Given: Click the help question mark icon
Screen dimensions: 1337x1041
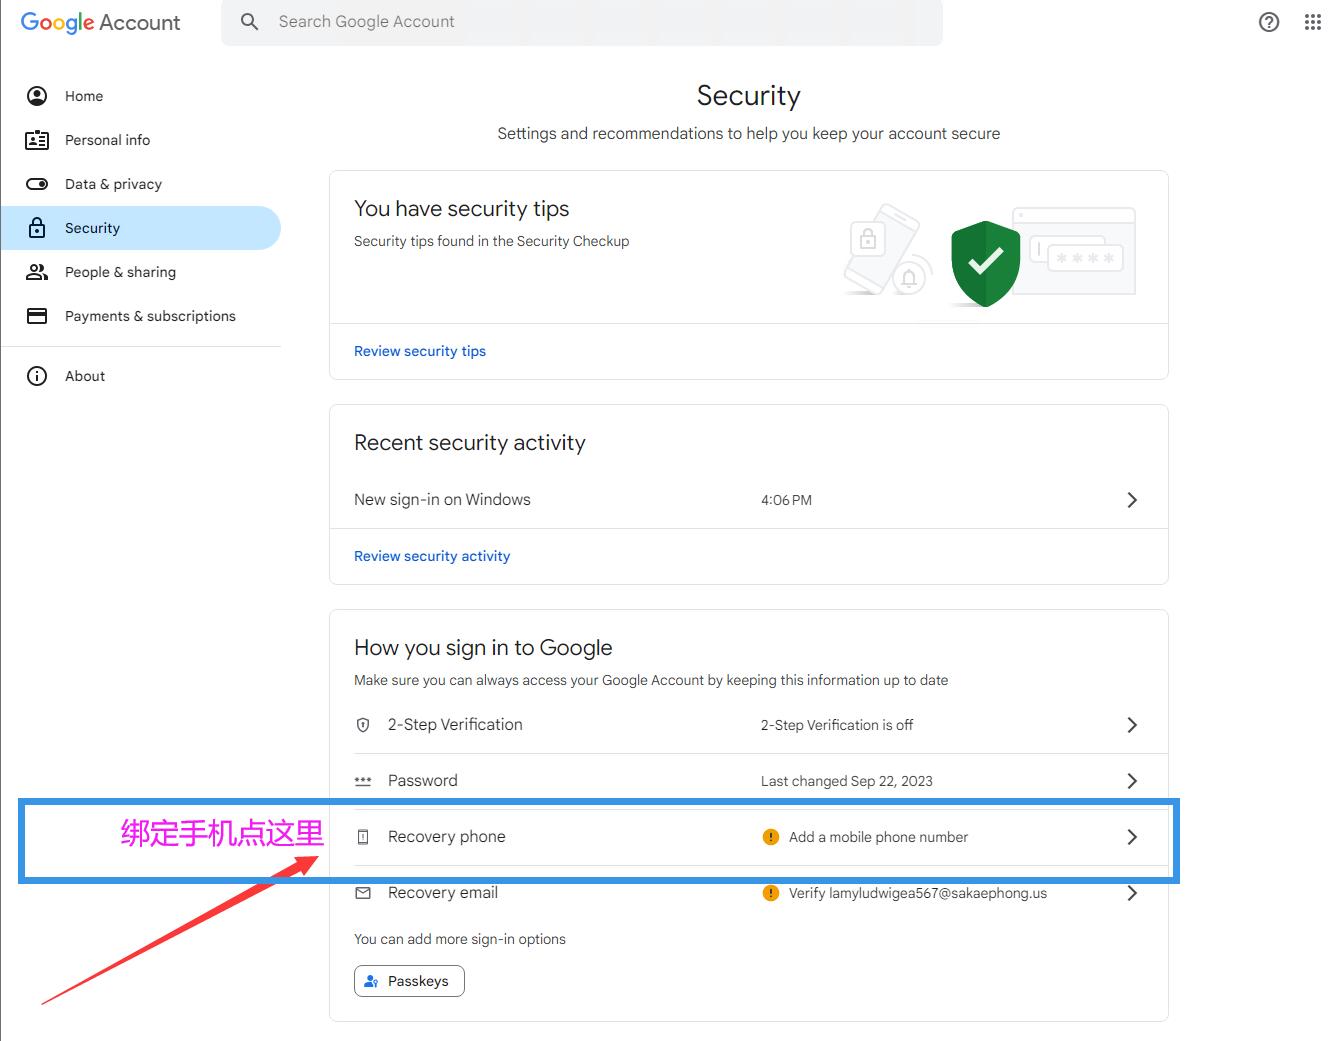Looking at the screenshot, I should [x=1269, y=22].
